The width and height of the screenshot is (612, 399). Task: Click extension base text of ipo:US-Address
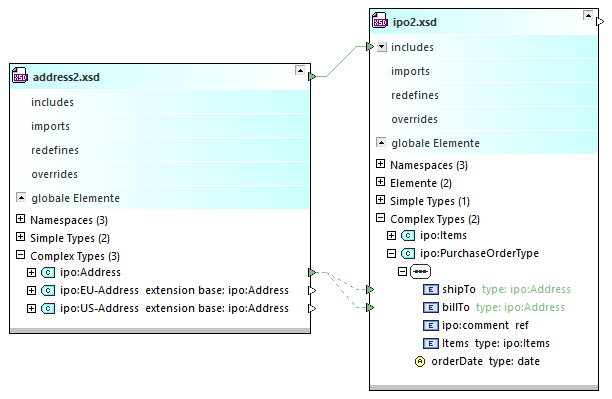coord(217,308)
